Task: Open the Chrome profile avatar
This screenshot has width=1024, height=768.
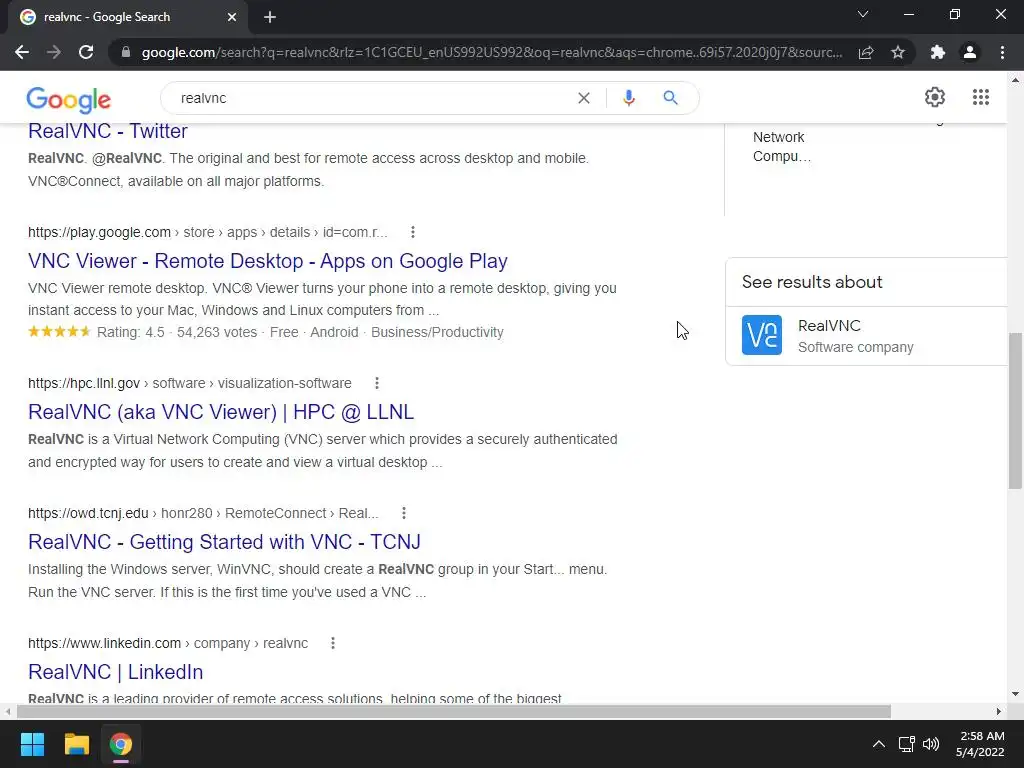Action: tap(970, 52)
